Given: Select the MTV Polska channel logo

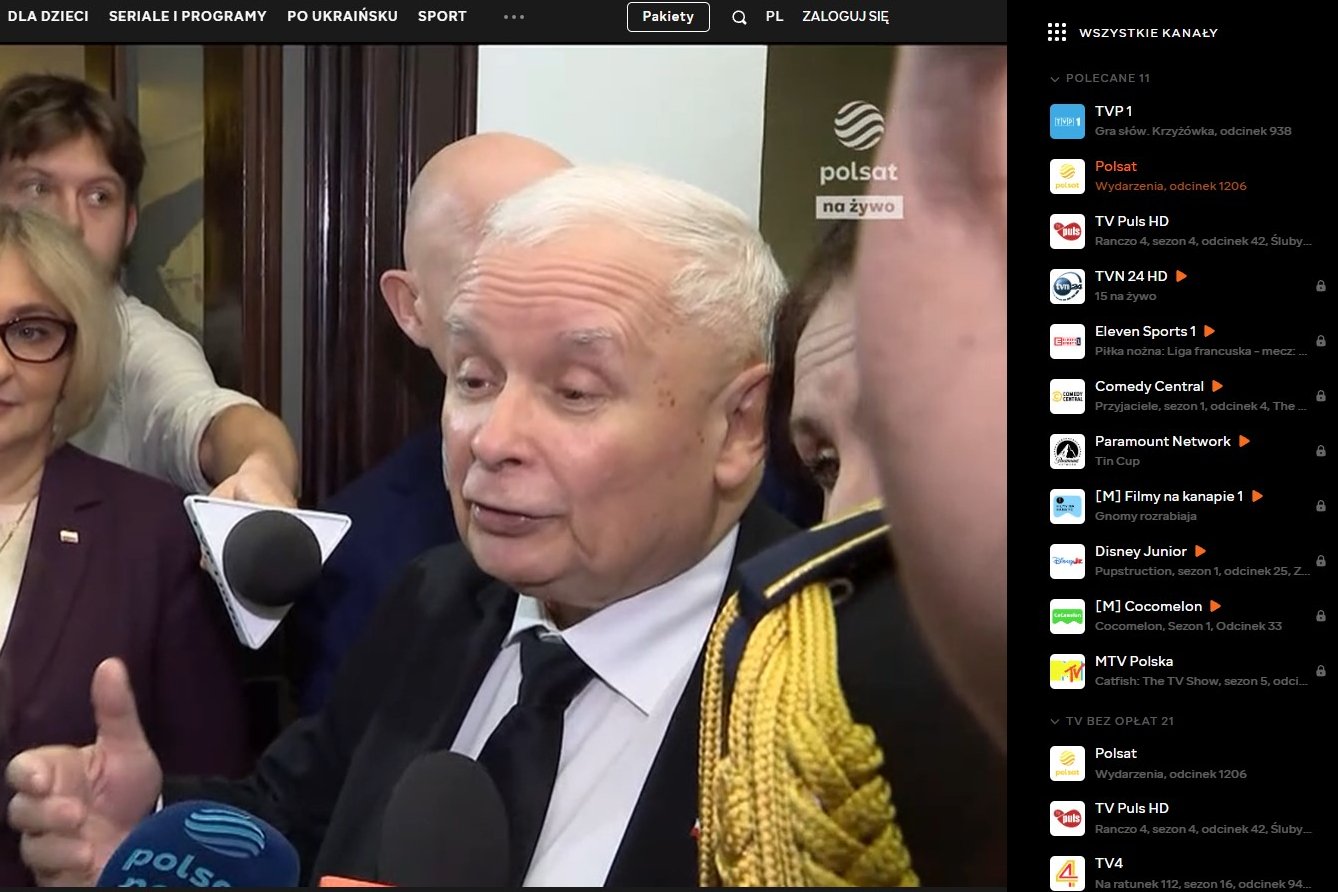Looking at the screenshot, I should point(1066,671).
